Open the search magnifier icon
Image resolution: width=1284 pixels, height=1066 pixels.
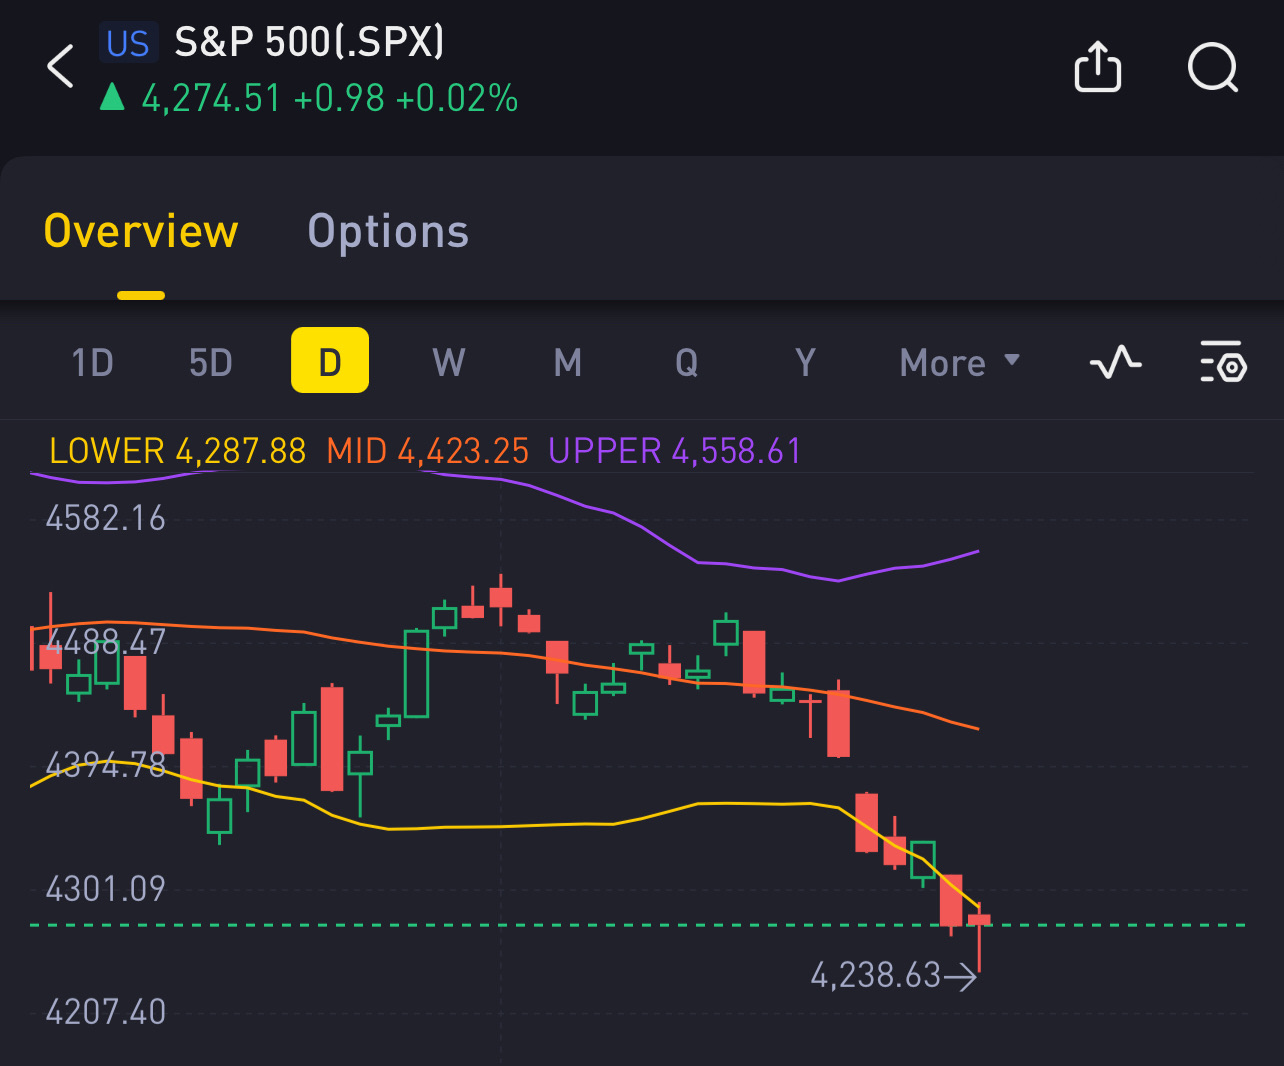(1213, 68)
